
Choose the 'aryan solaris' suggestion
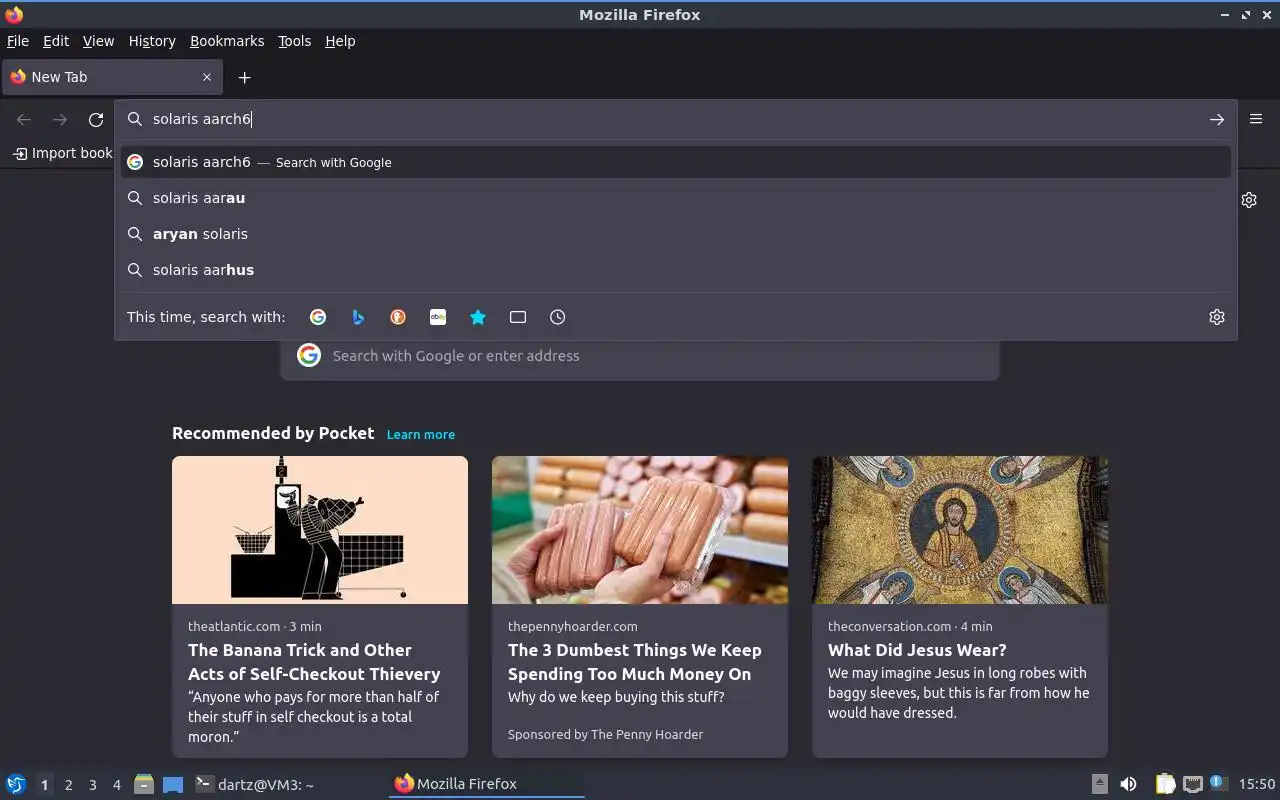tap(676, 234)
